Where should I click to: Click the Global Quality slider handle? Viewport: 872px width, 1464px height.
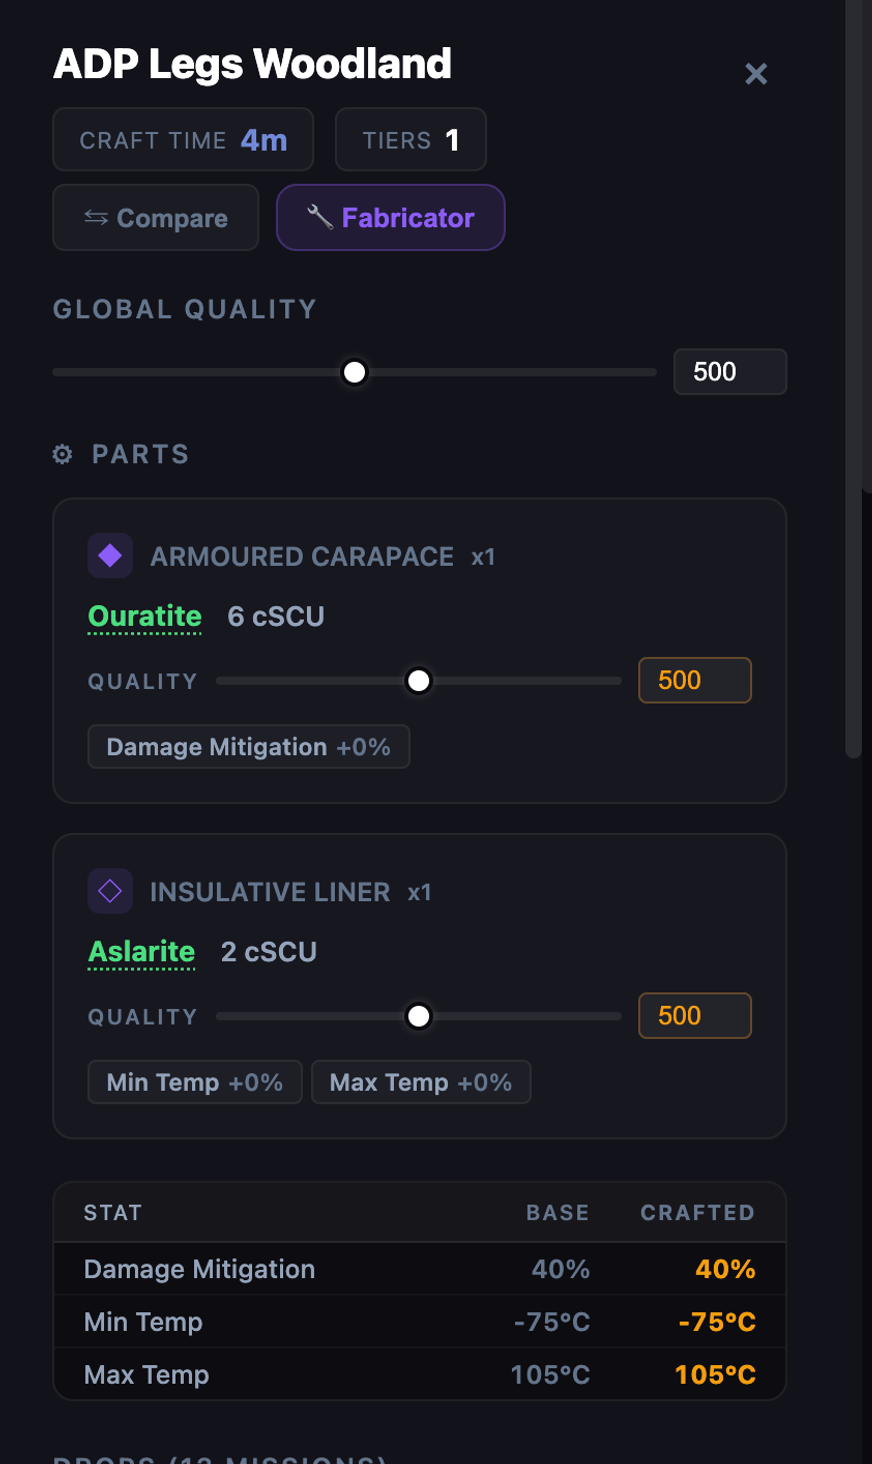pyautogui.click(x=353, y=371)
